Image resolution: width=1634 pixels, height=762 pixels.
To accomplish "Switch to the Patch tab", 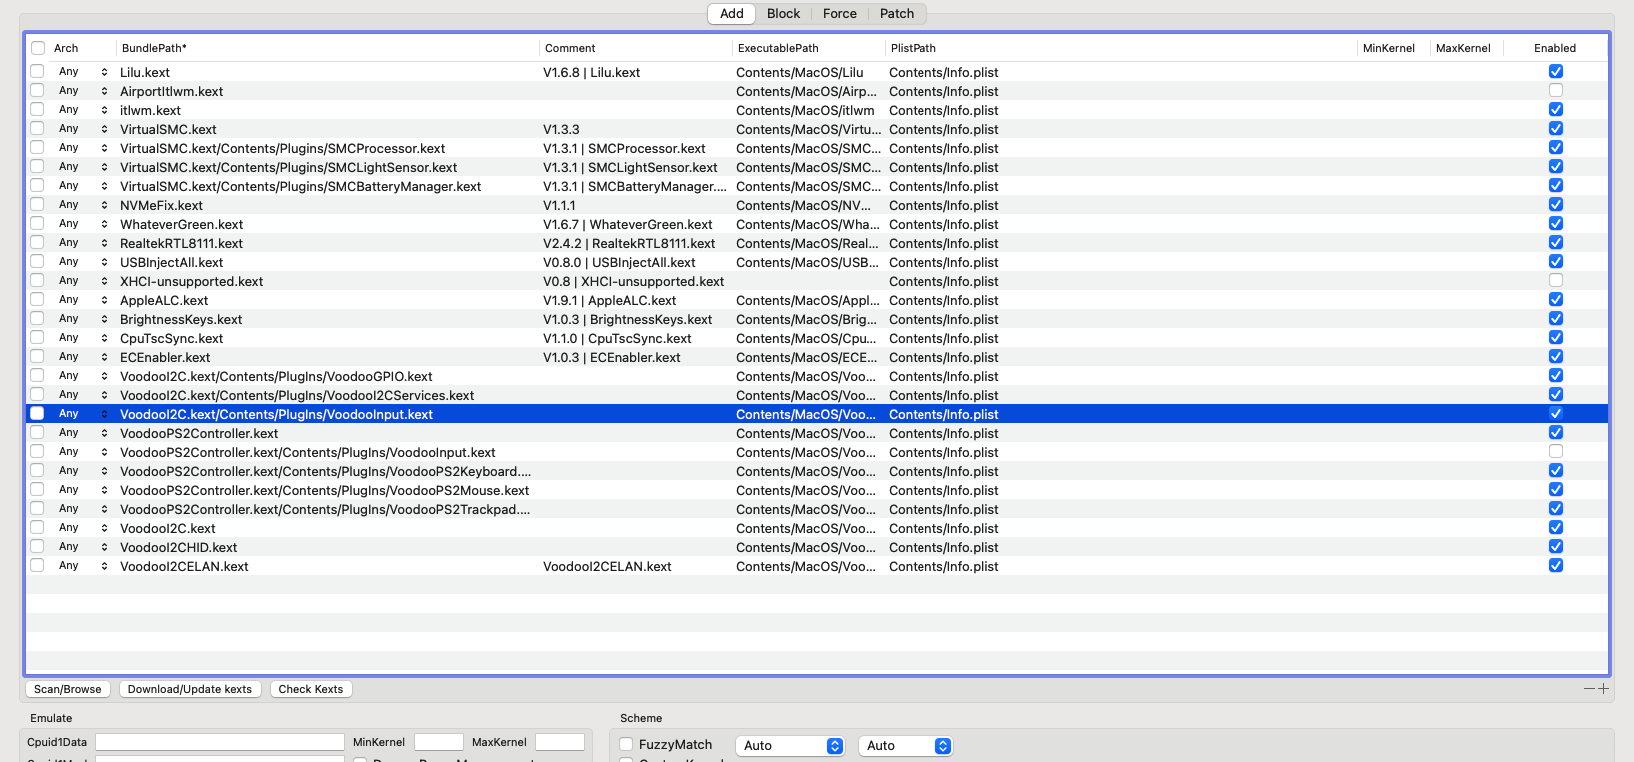I will click(896, 14).
